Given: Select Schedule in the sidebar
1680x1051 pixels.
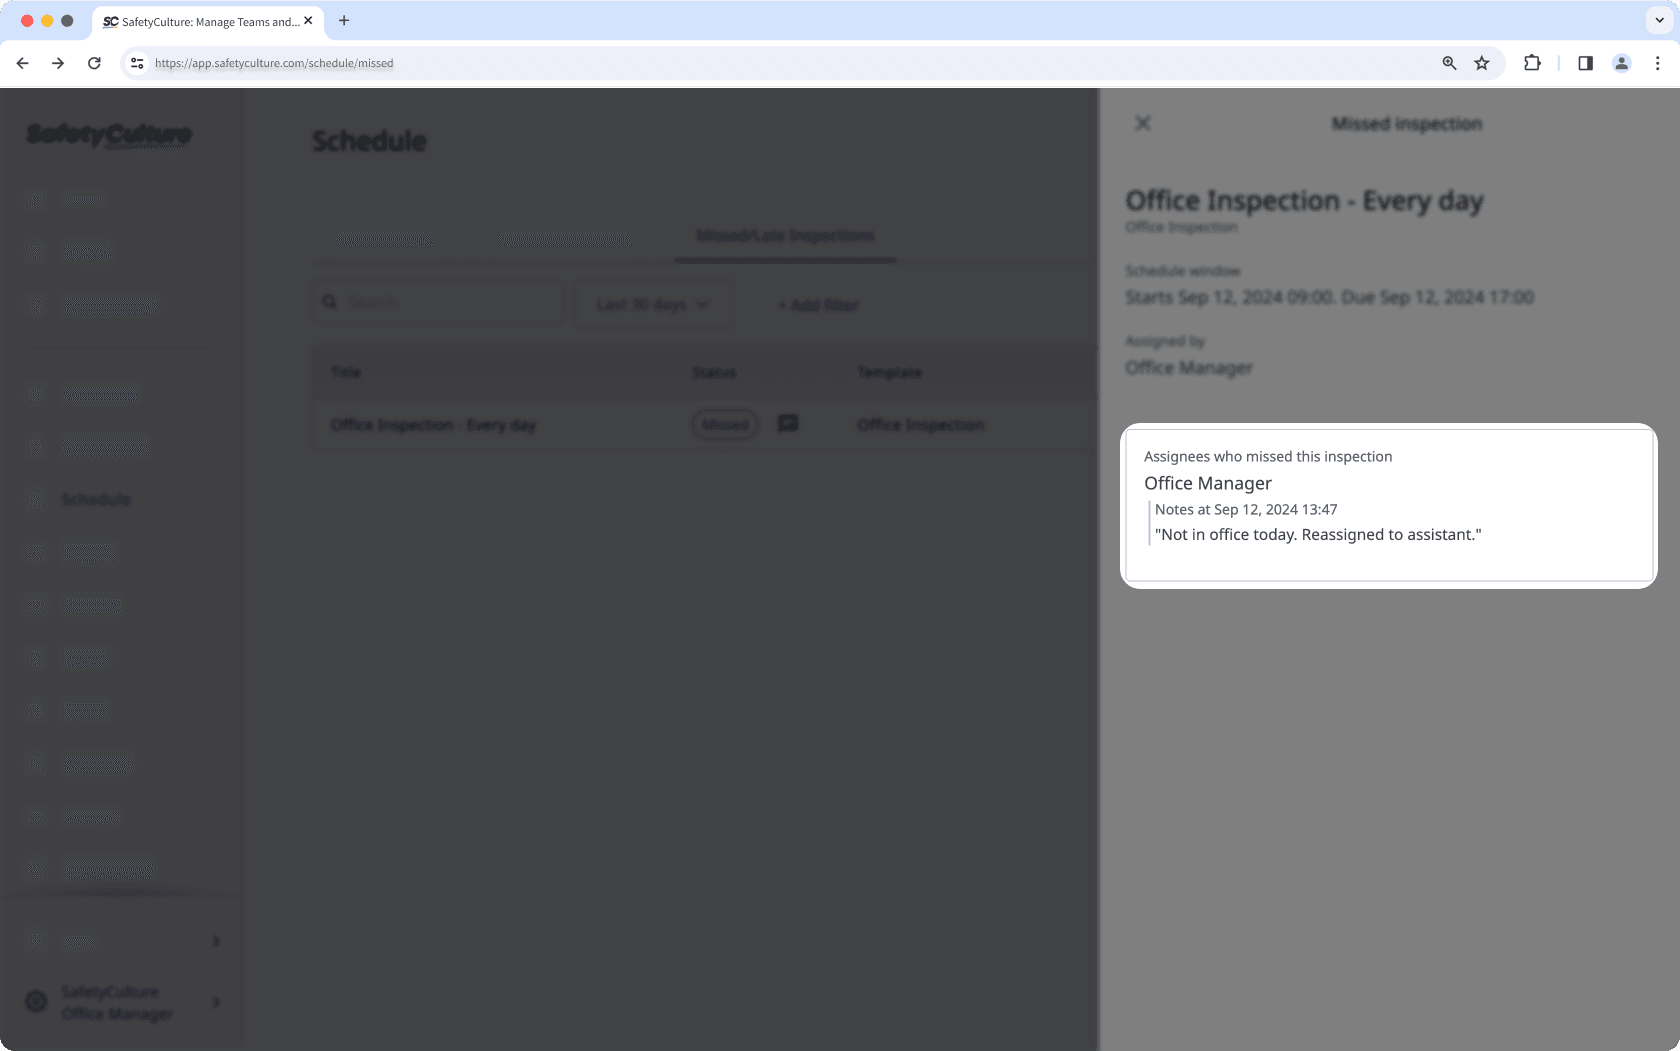Looking at the screenshot, I should pyautogui.click(x=96, y=499).
